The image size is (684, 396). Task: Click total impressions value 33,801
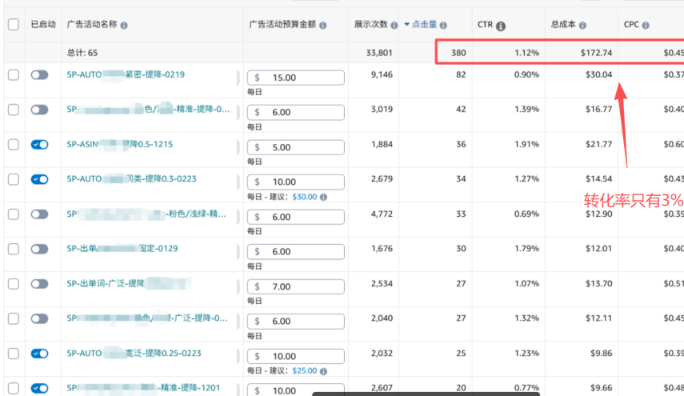coord(379,53)
